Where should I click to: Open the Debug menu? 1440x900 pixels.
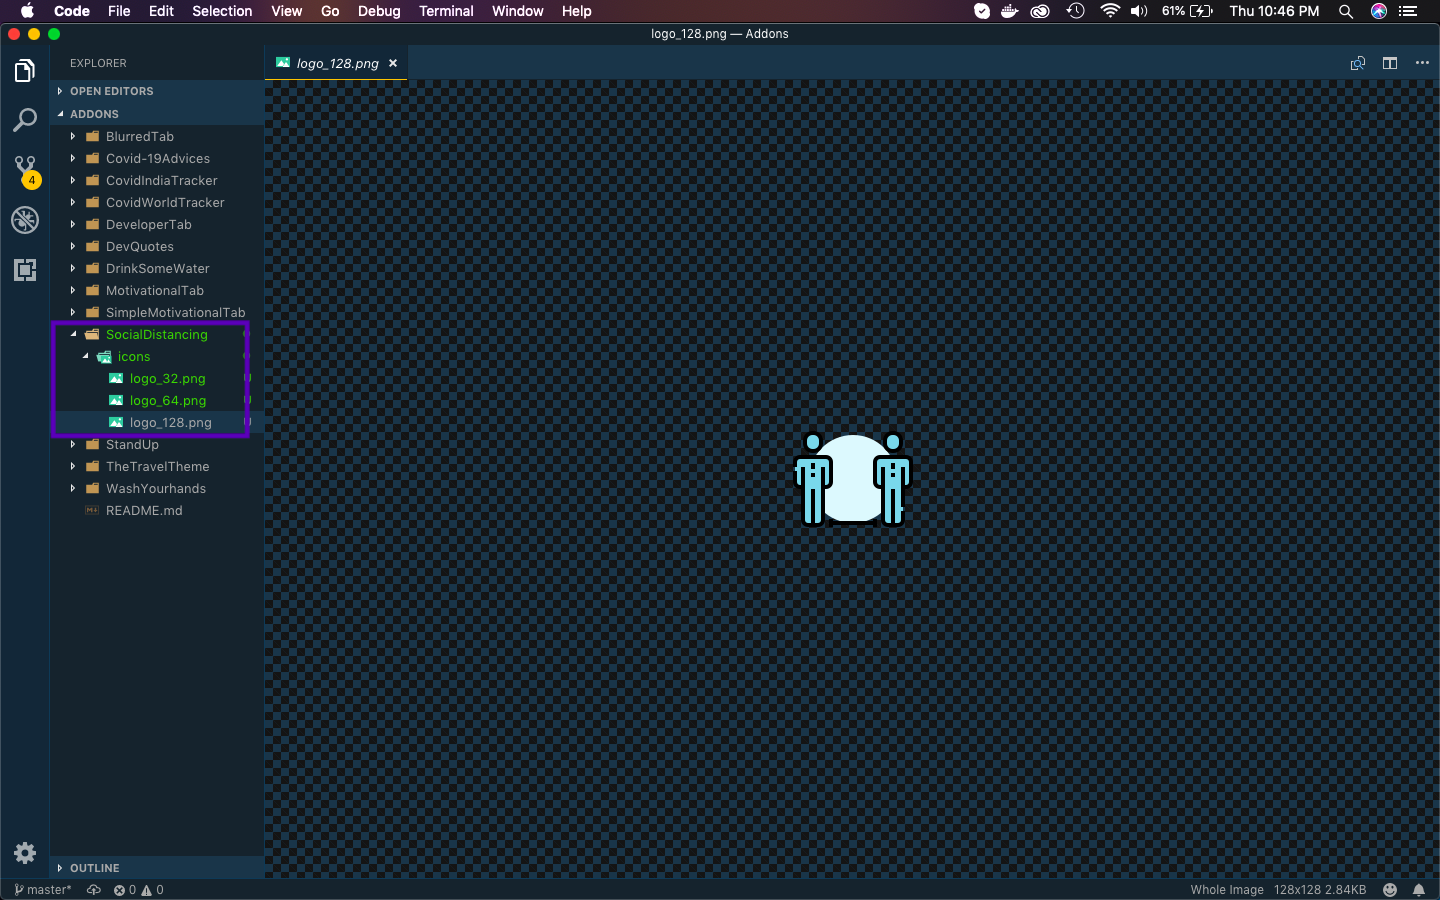click(379, 11)
